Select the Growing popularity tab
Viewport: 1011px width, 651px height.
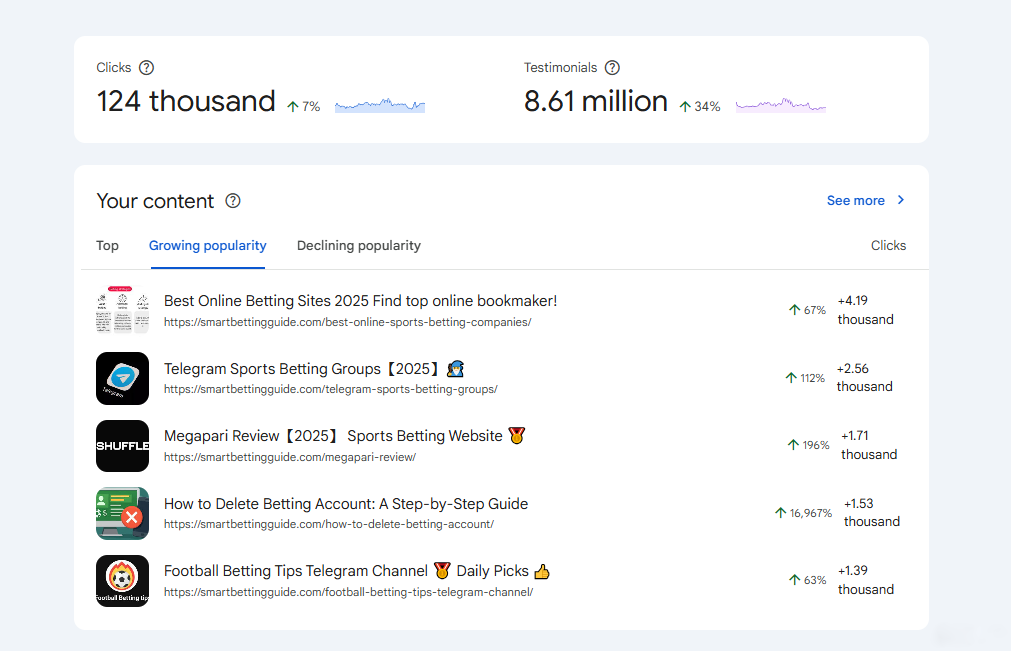click(x=208, y=246)
